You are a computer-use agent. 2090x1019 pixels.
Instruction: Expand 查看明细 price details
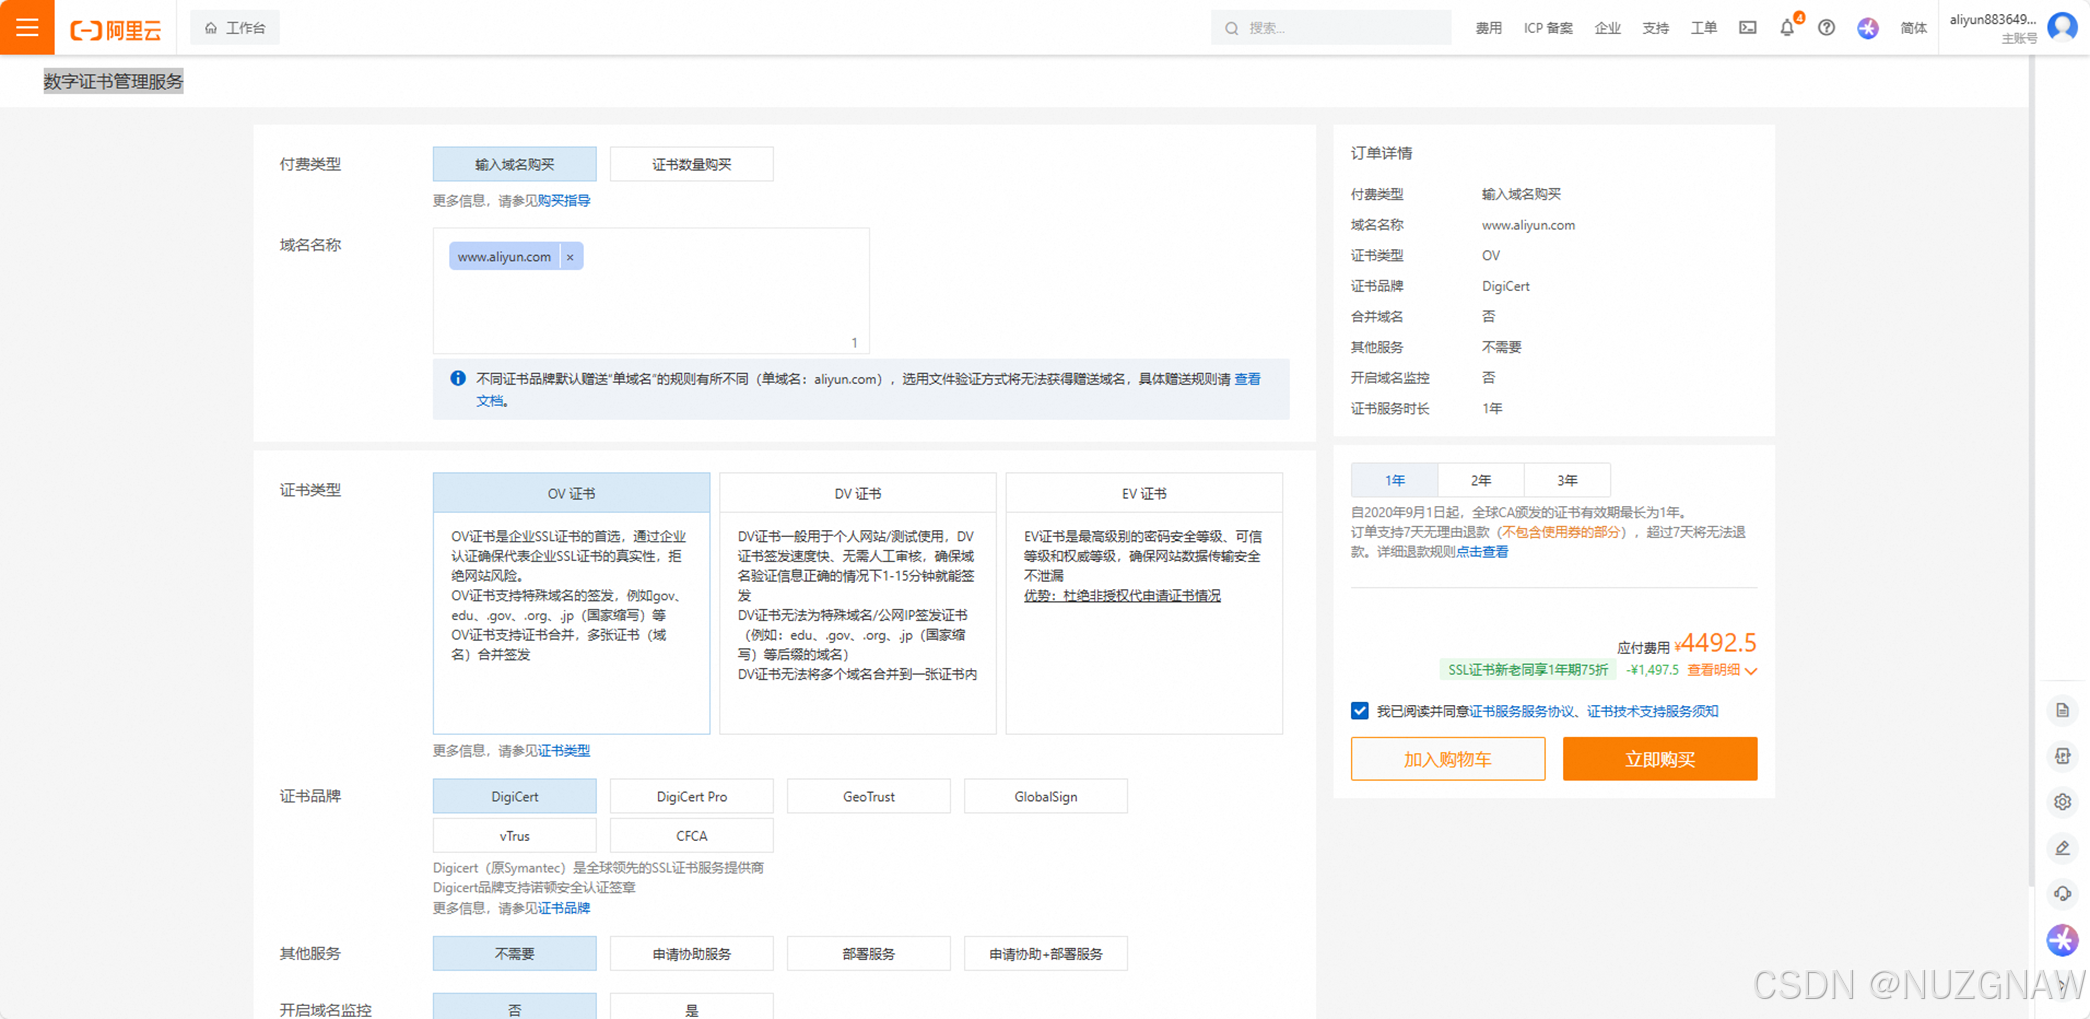pyautogui.click(x=1722, y=670)
